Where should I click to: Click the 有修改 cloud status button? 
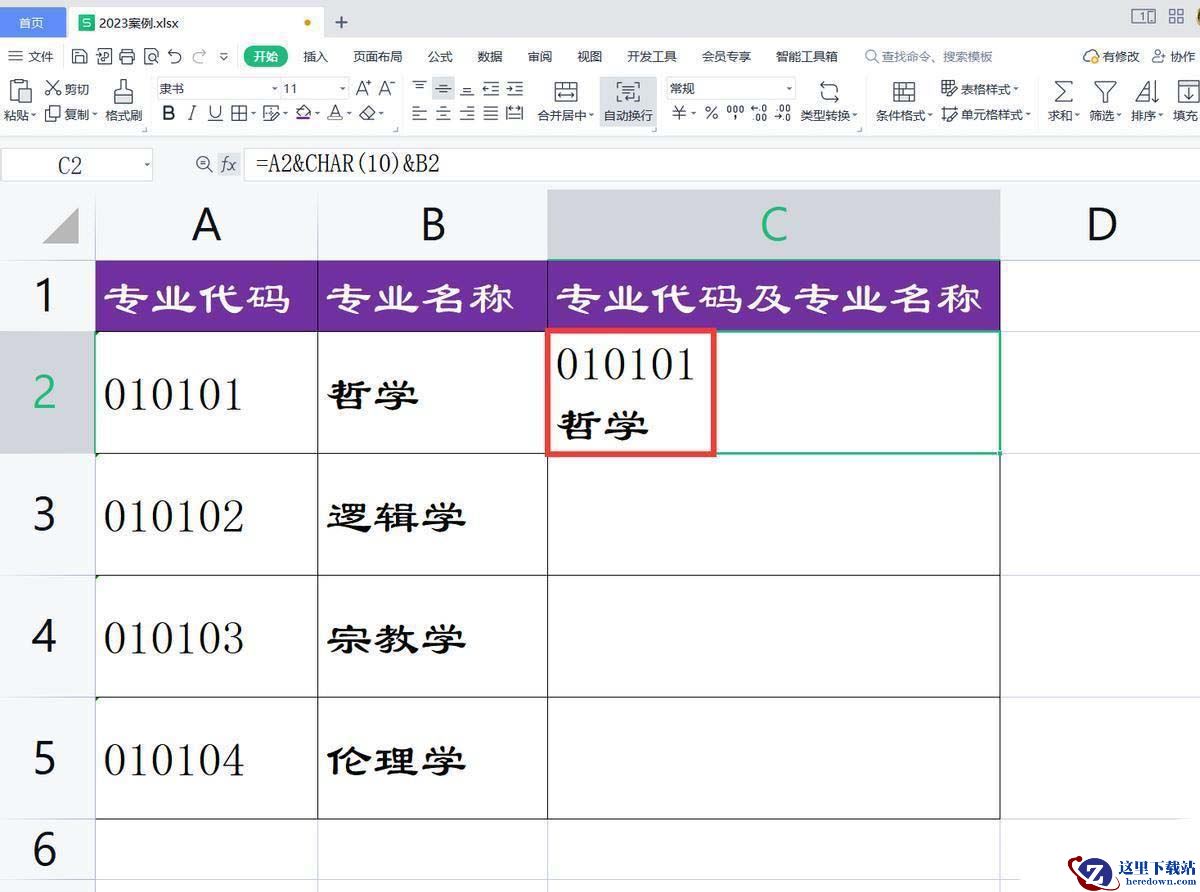tap(1111, 57)
